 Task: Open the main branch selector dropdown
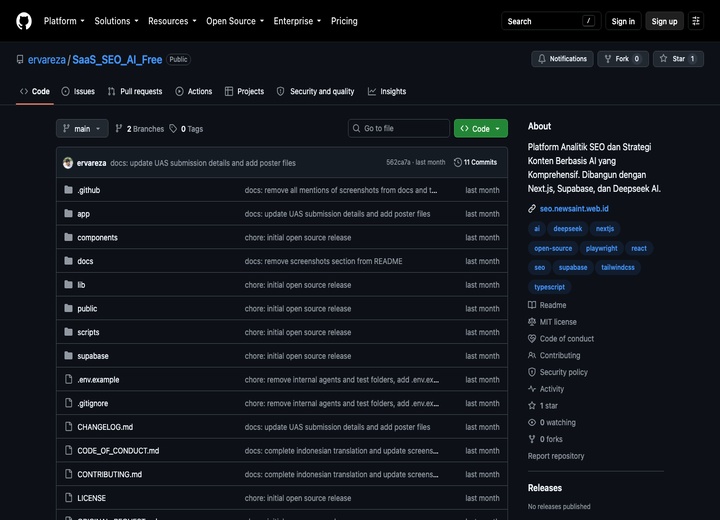coord(82,129)
